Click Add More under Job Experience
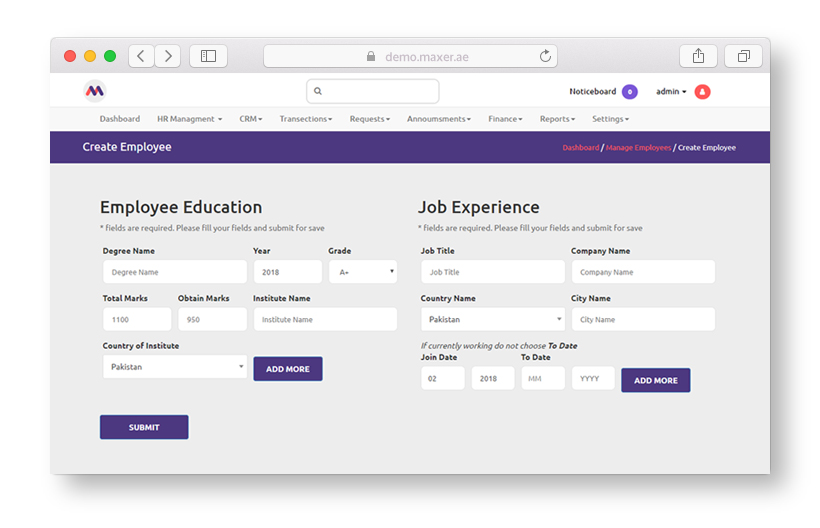This screenshot has height=528, width=820. [x=655, y=381]
